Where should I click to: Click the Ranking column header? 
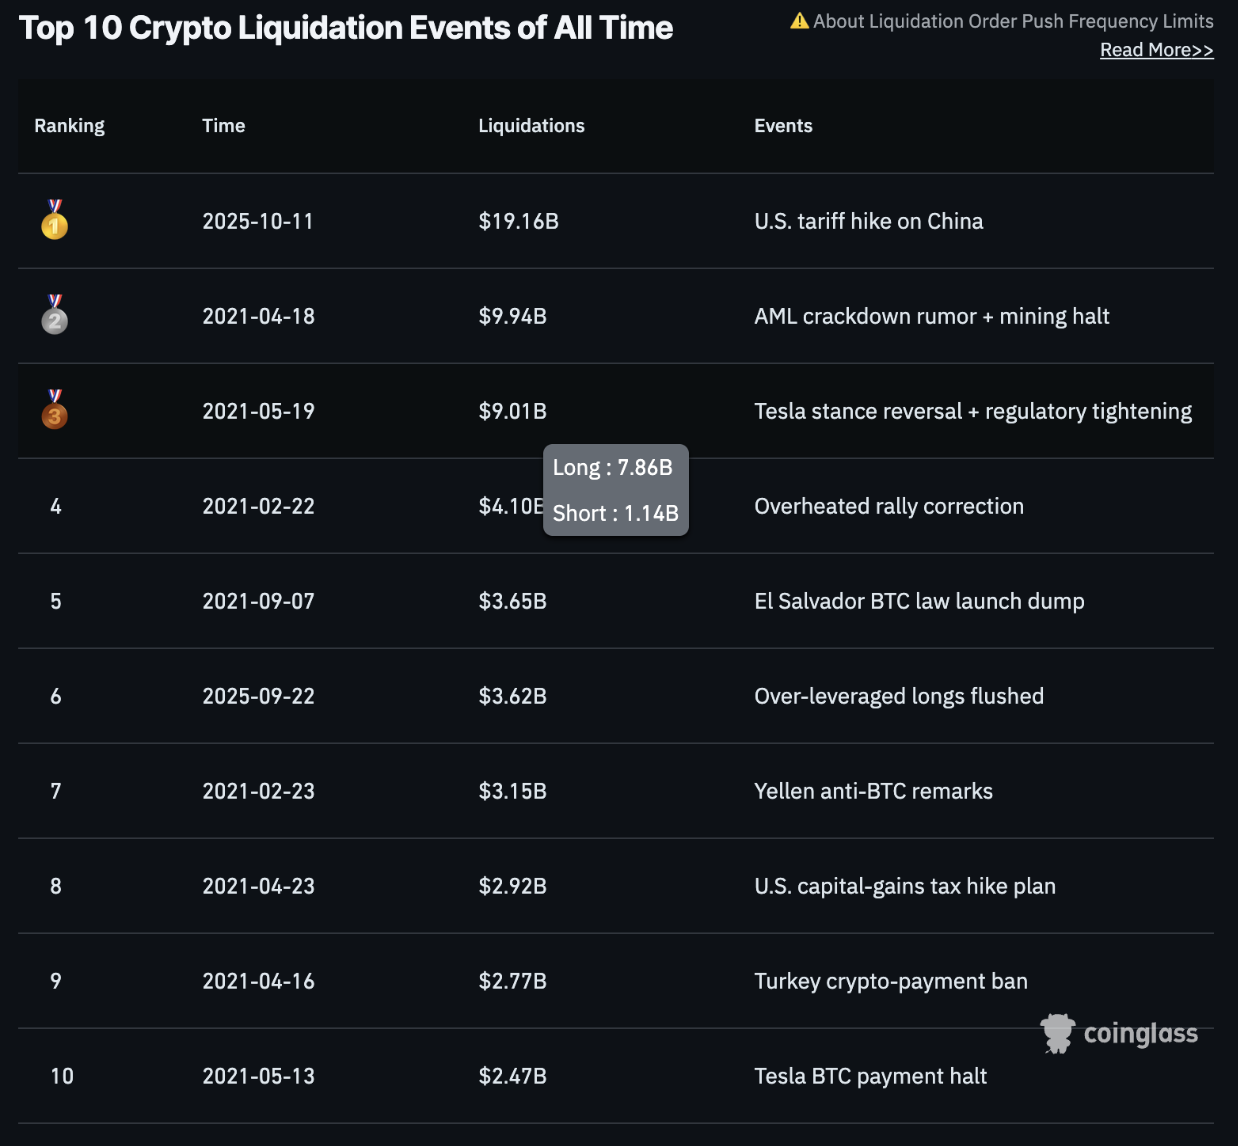coord(69,126)
